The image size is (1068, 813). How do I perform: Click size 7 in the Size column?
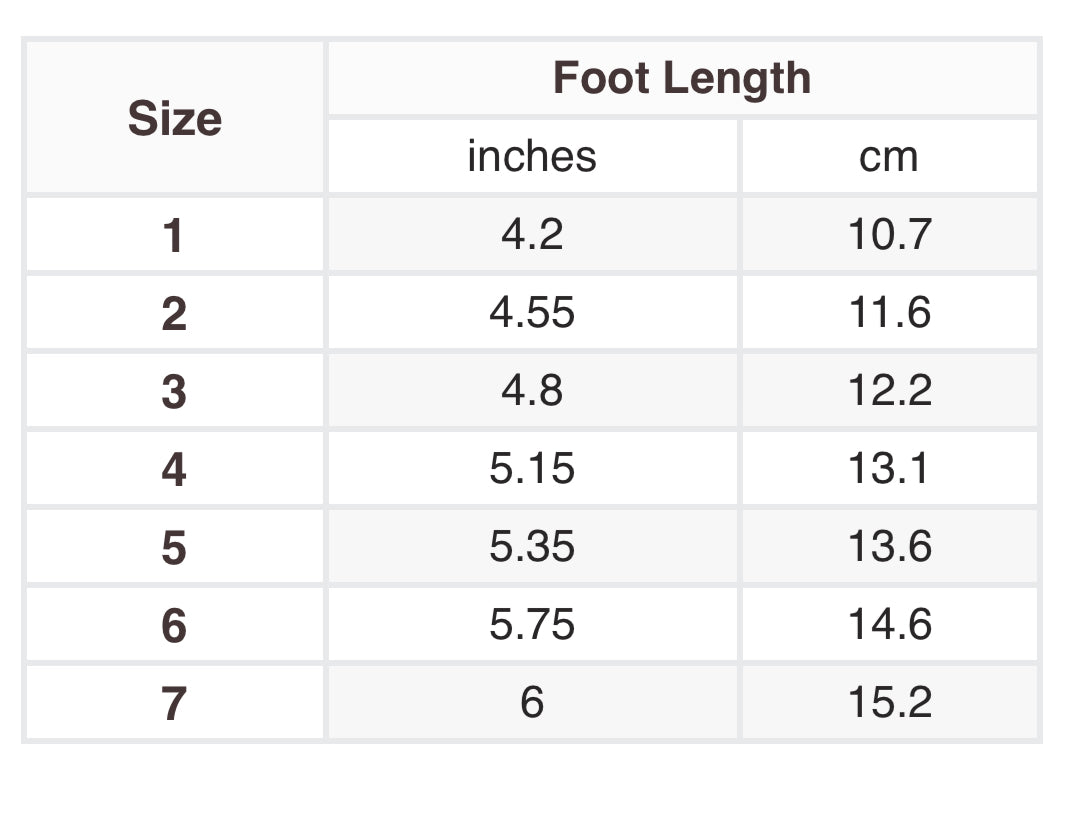pyautogui.click(x=174, y=703)
